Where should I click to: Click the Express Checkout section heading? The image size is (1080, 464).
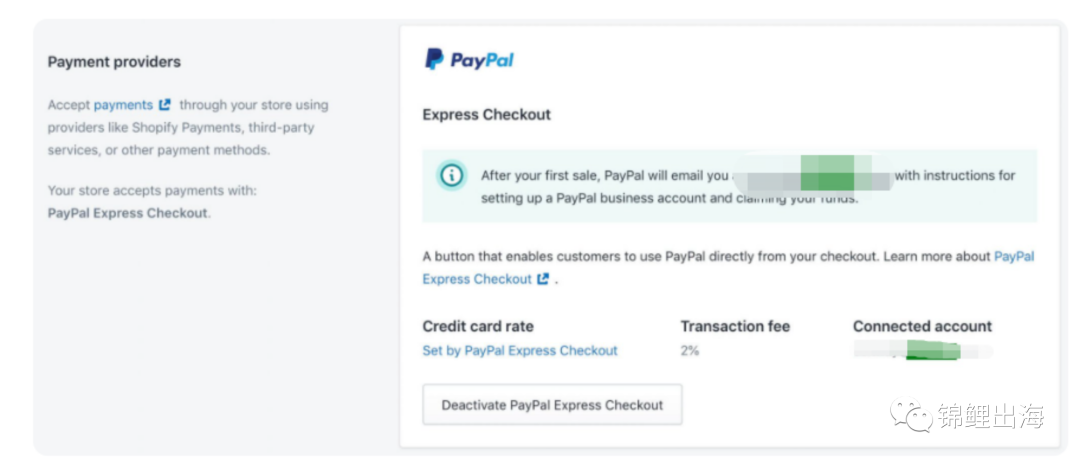486,115
